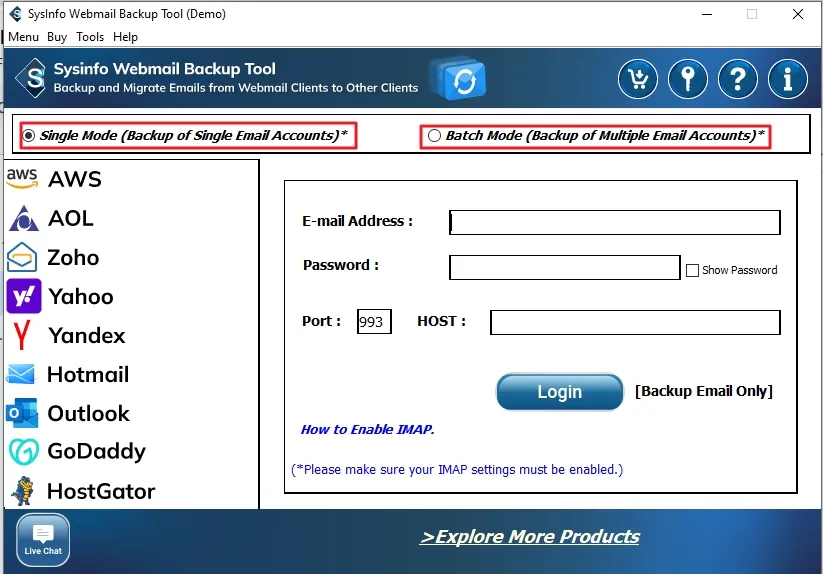This screenshot has width=823, height=574.
Task: Select the Hotmail envelope icon
Action: pos(22,374)
